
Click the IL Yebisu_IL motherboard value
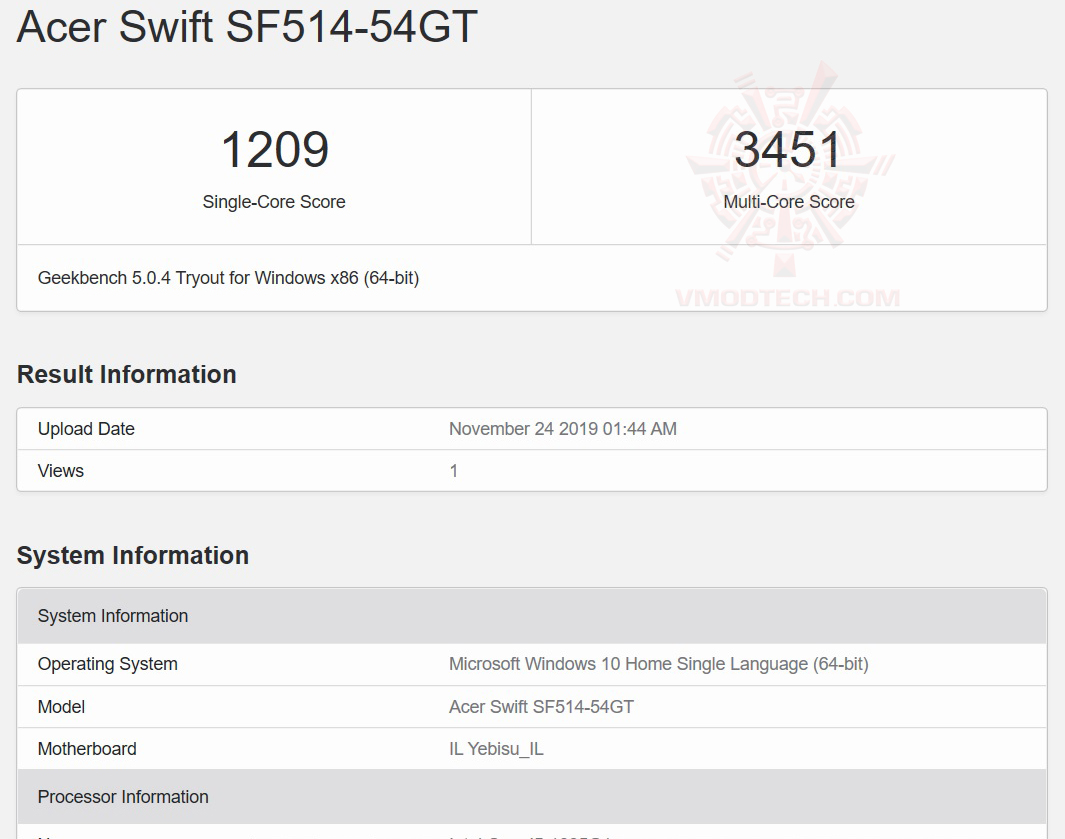pyautogui.click(x=496, y=749)
